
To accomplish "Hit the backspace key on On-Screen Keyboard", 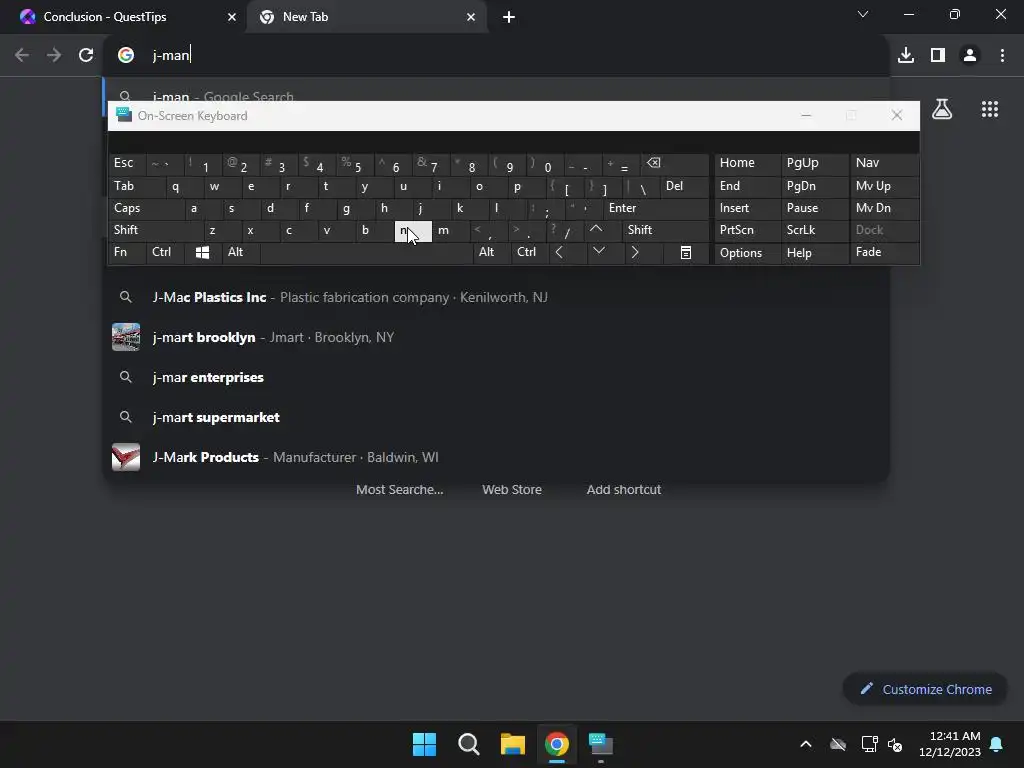I will (674, 163).
